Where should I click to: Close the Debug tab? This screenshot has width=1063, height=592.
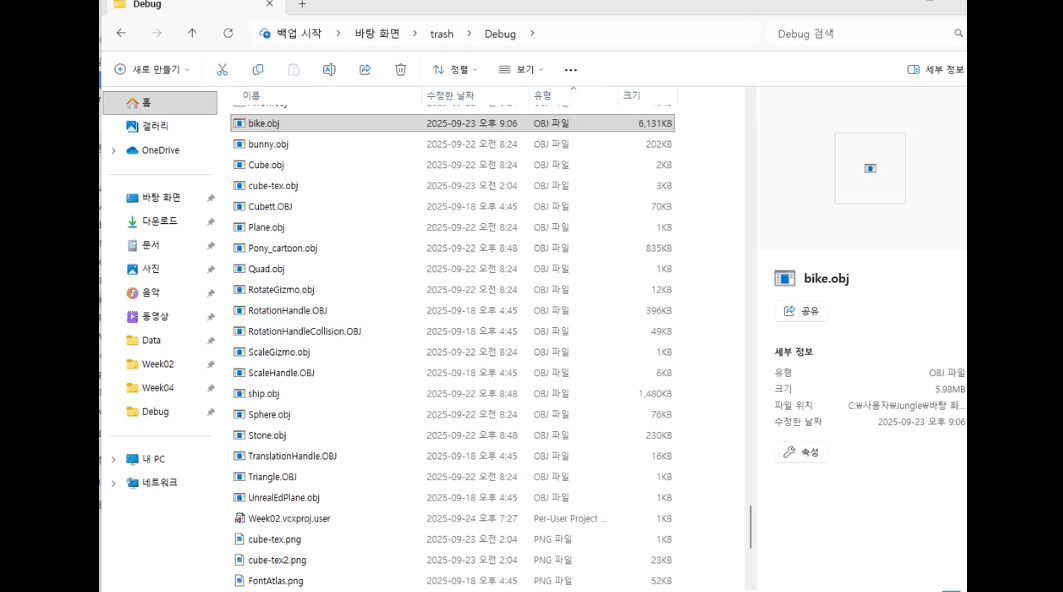[x=270, y=4]
